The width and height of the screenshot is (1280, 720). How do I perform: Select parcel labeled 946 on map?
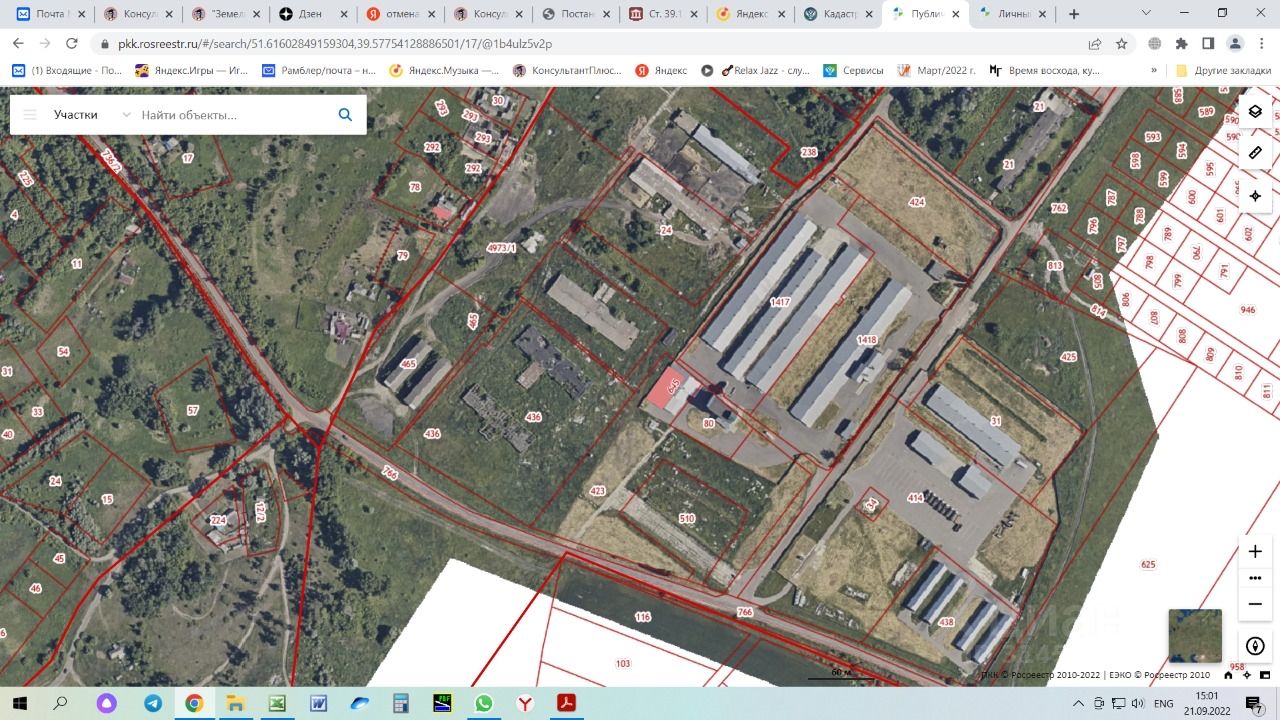[1247, 310]
